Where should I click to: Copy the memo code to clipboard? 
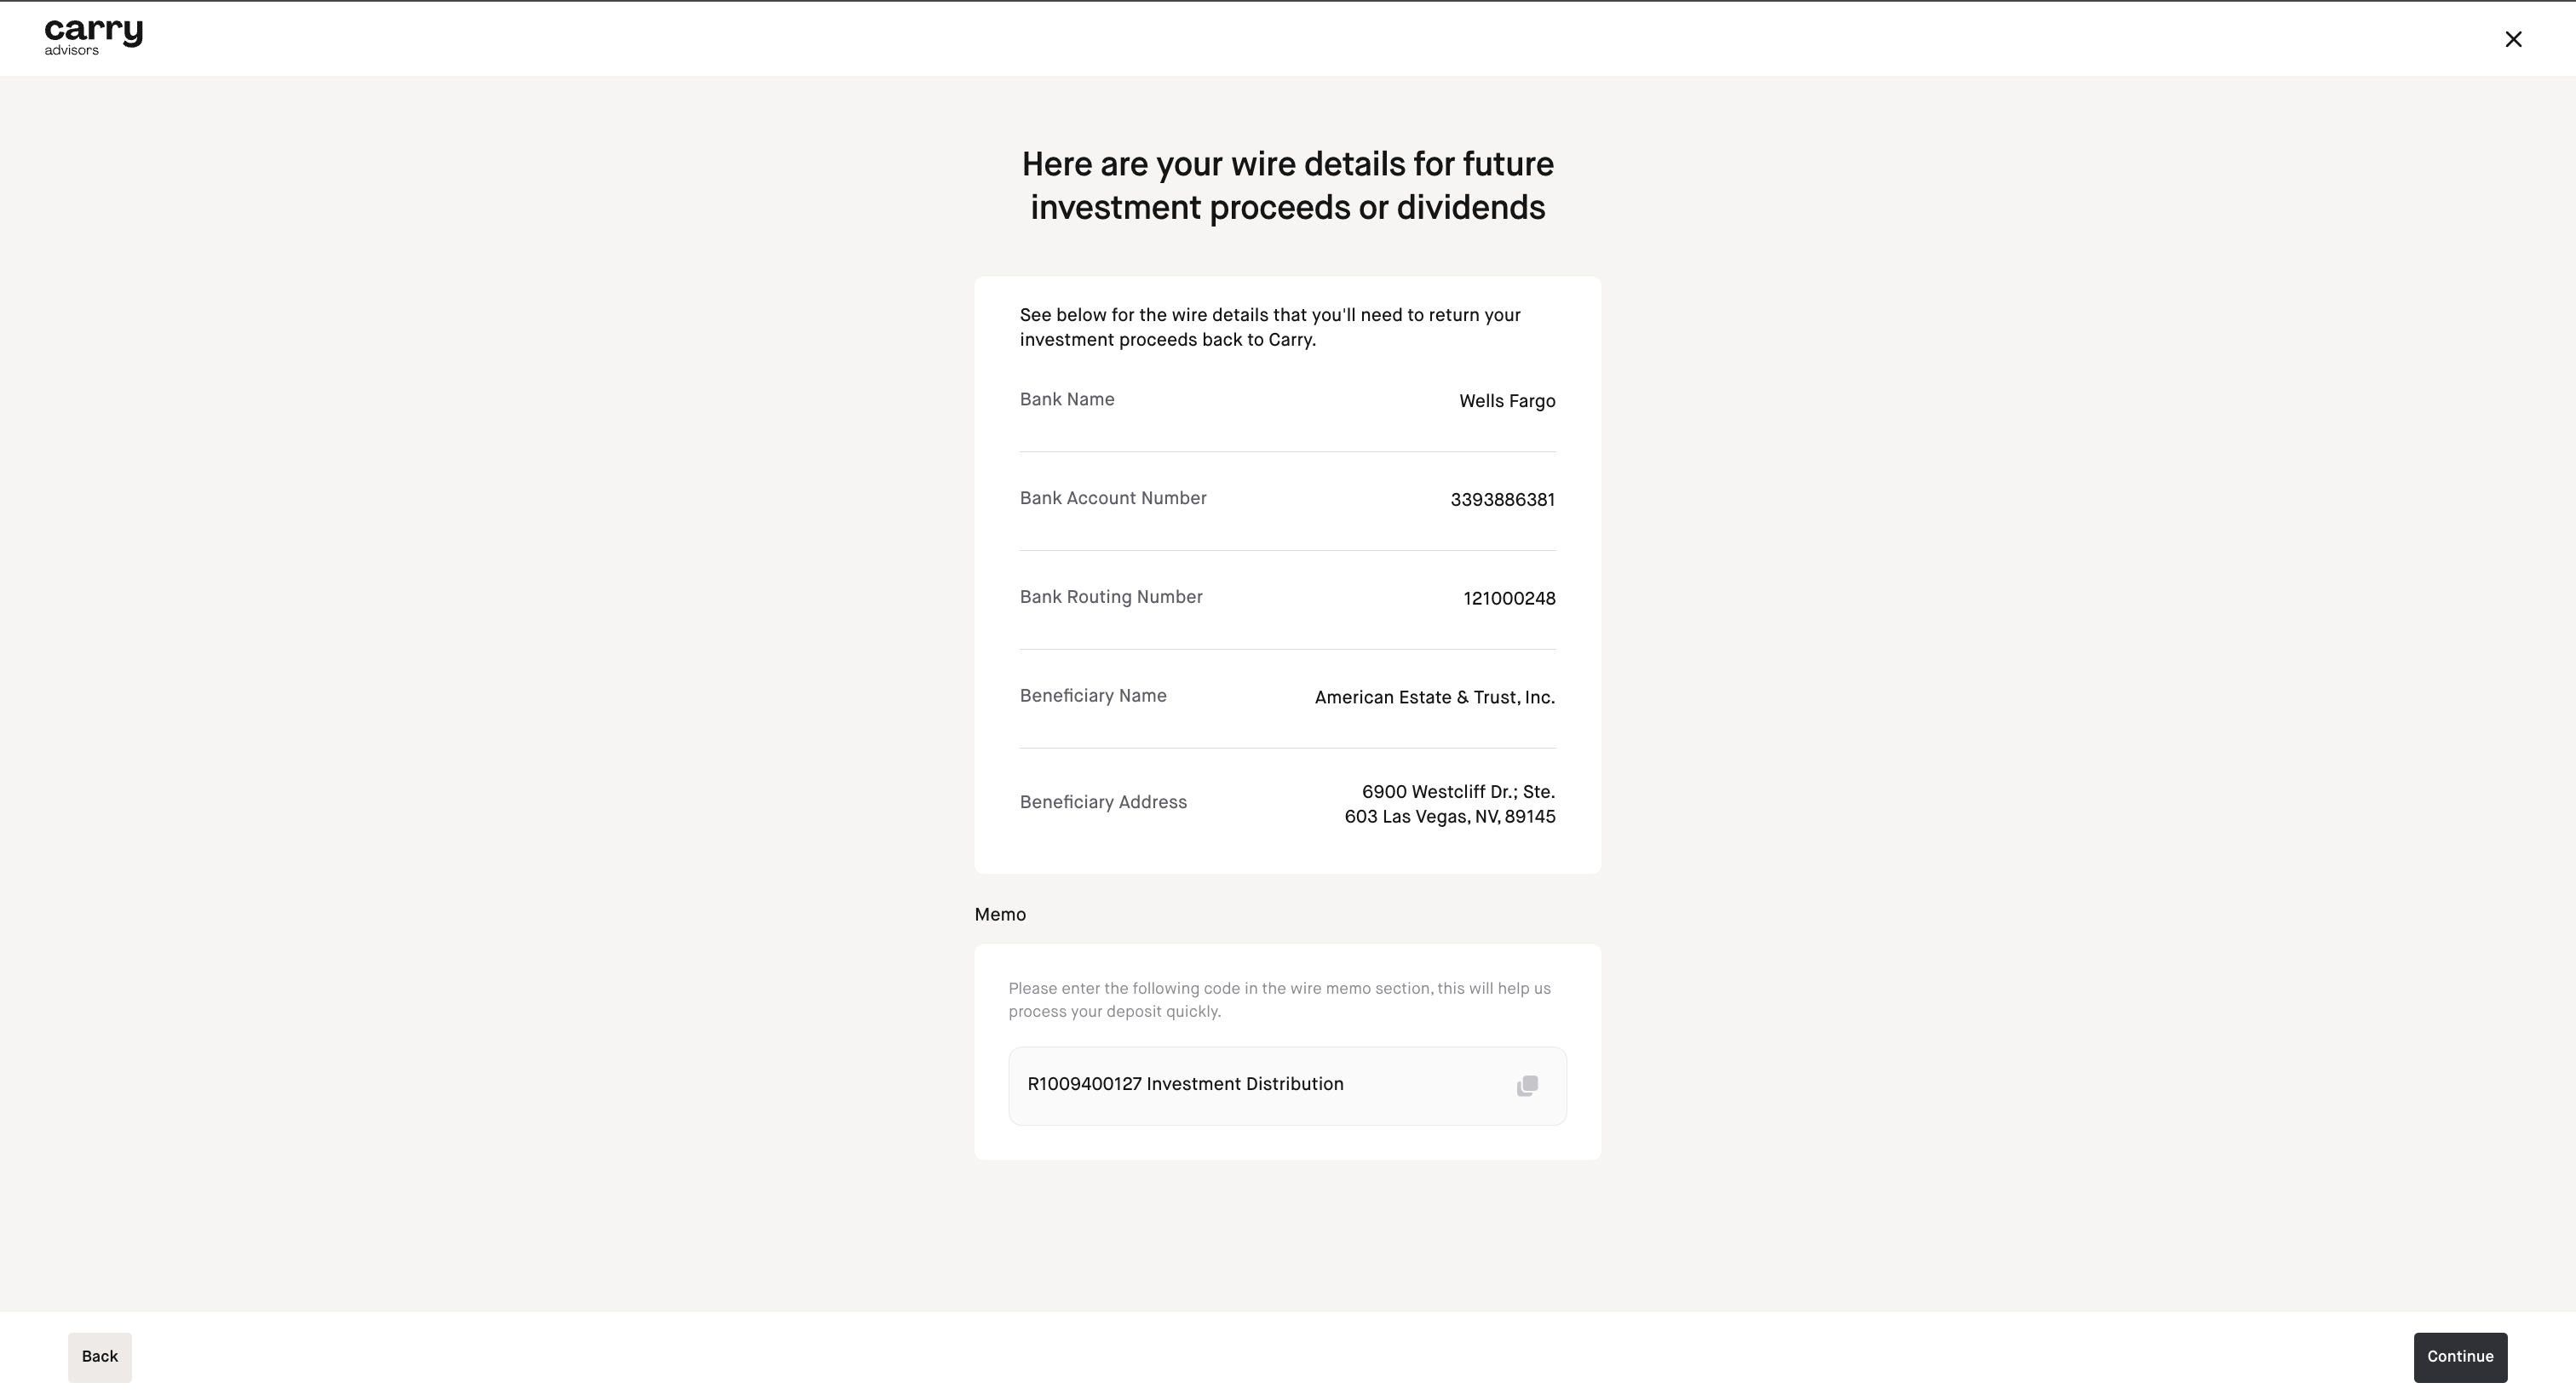click(1526, 1086)
